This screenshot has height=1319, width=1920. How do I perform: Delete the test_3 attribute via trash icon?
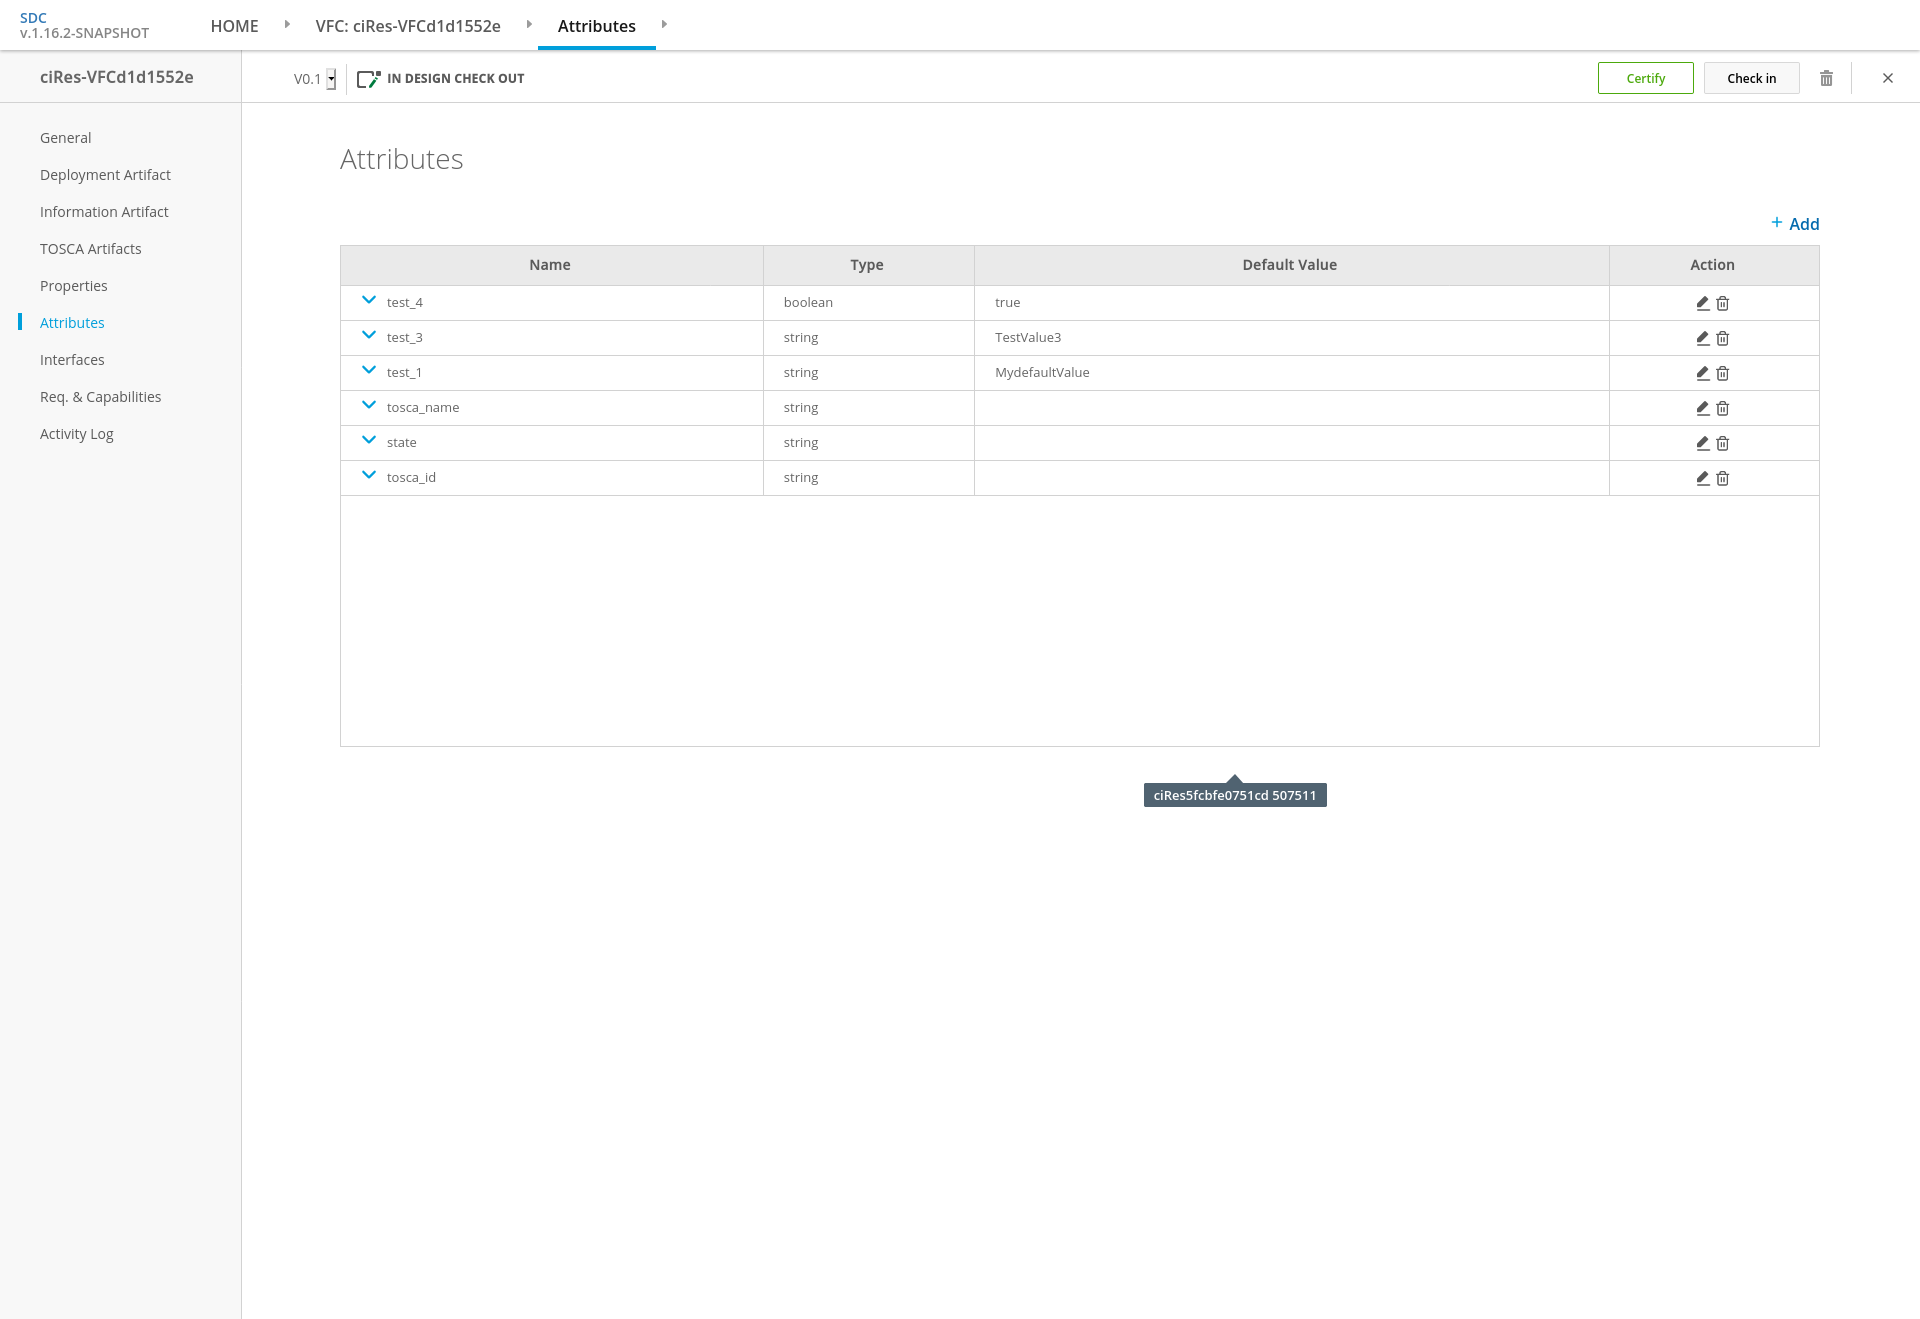[1723, 338]
